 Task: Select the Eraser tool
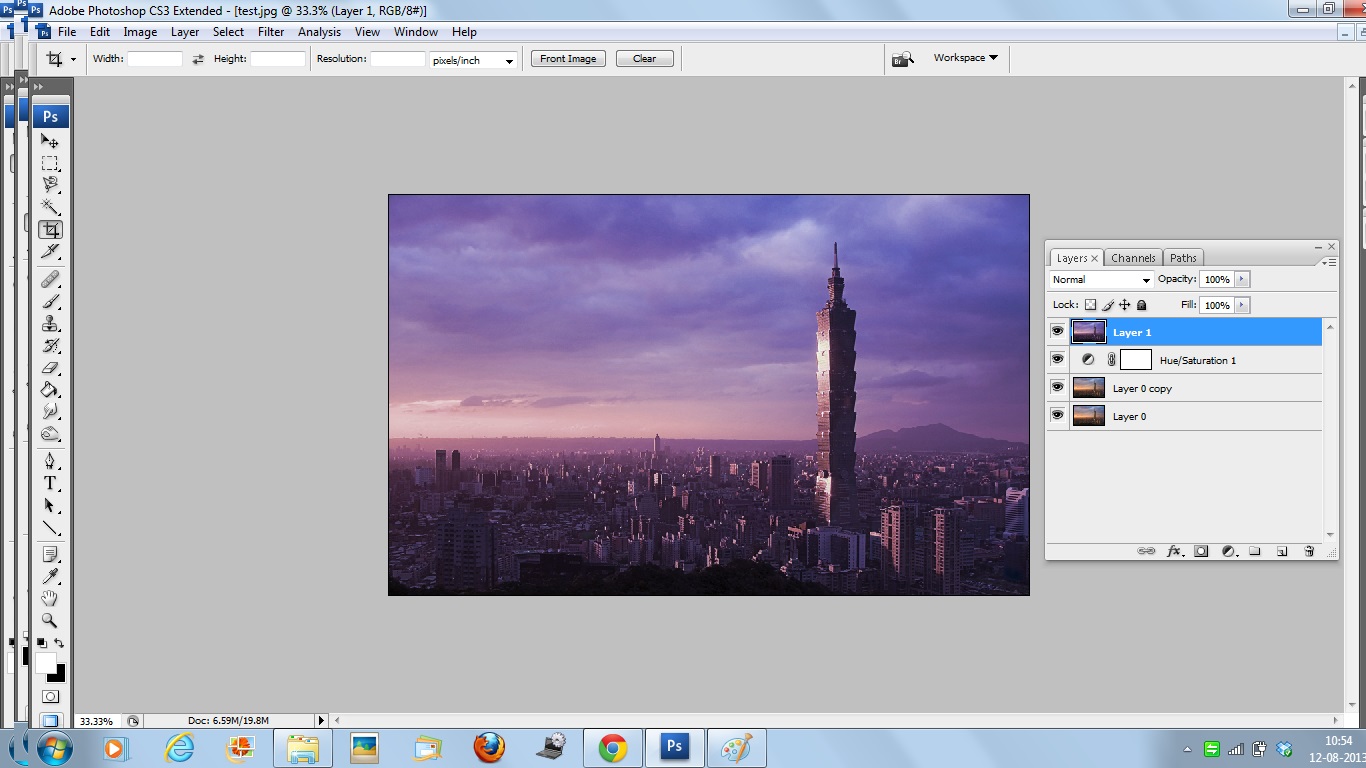[x=50, y=367]
